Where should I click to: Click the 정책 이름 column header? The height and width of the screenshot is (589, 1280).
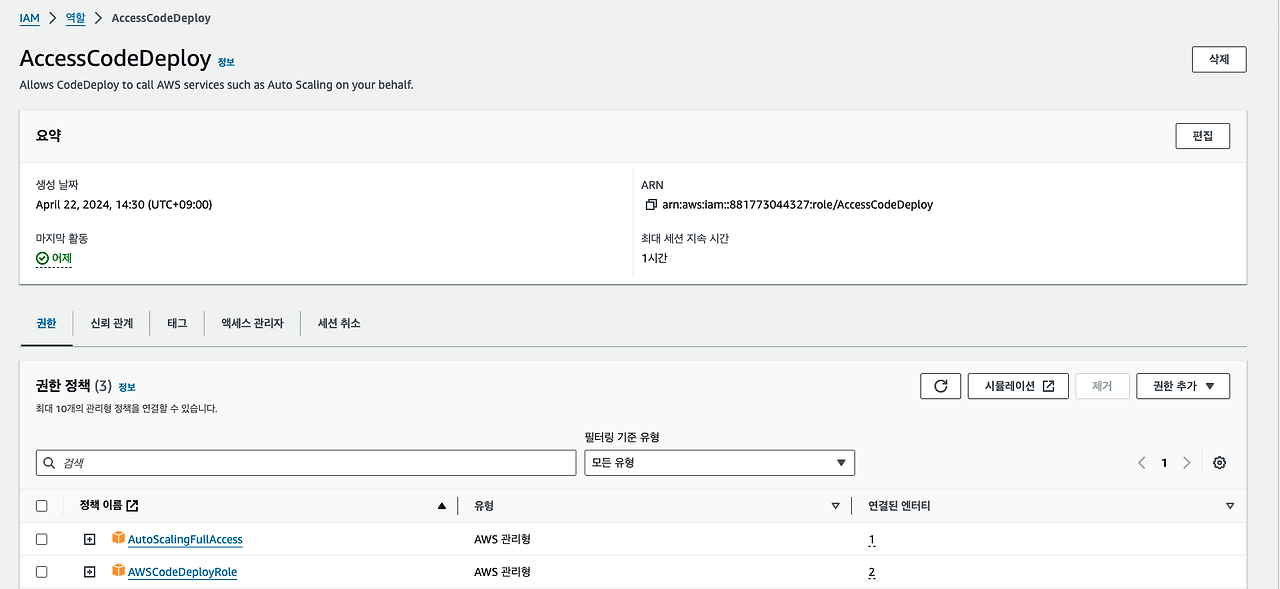100,506
